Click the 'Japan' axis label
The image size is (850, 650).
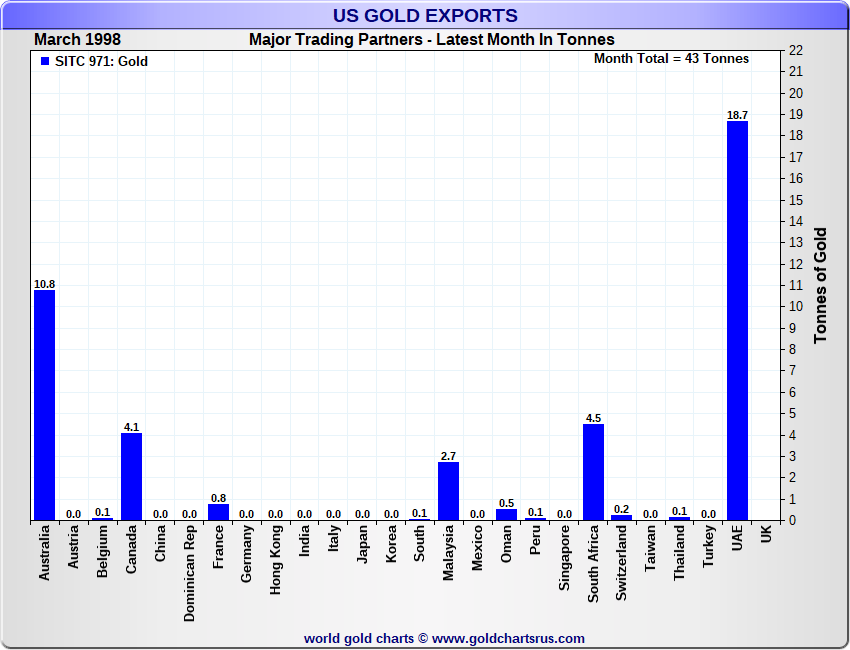click(362, 544)
